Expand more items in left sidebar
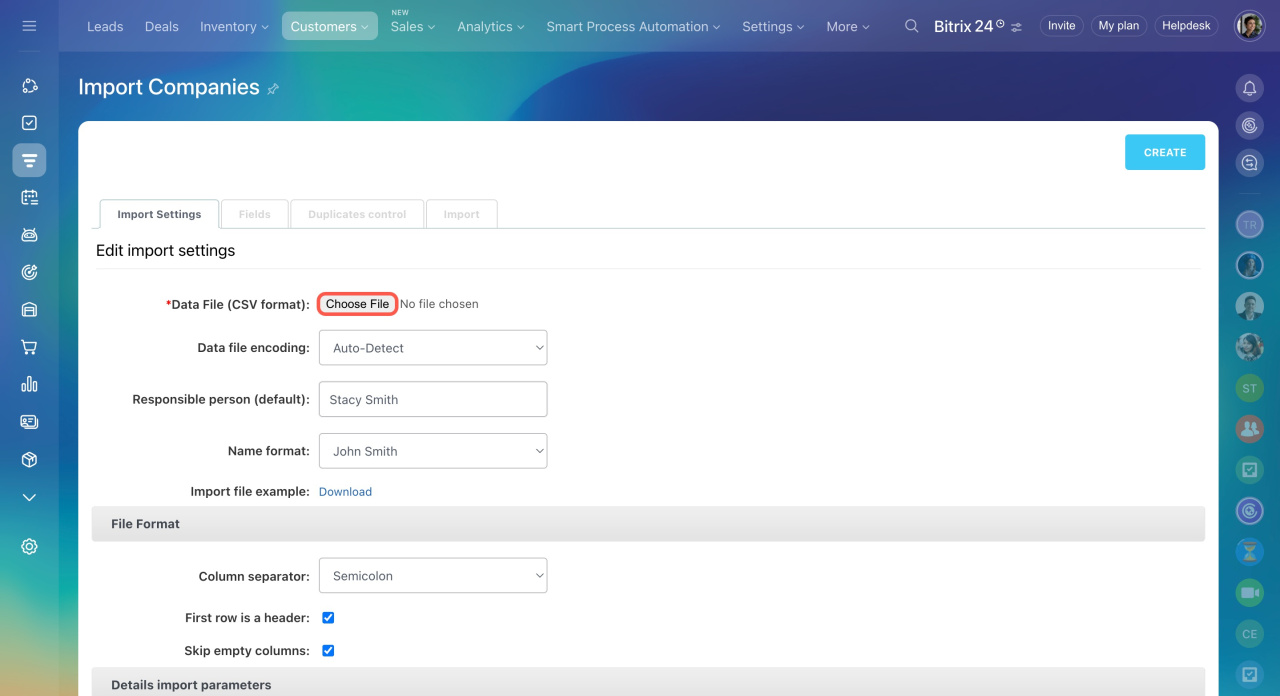The height and width of the screenshot is (696, 1280). point(29,497)
